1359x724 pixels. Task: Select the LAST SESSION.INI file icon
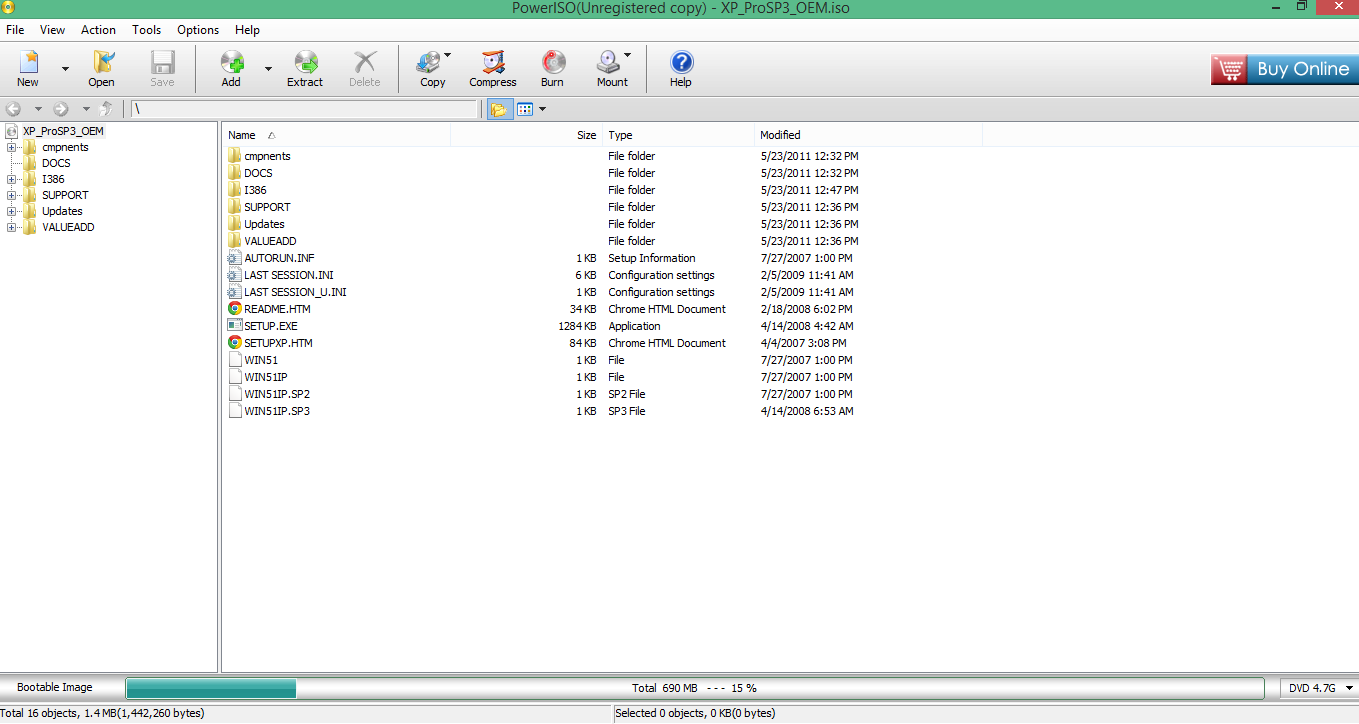[x=234, y=275]
